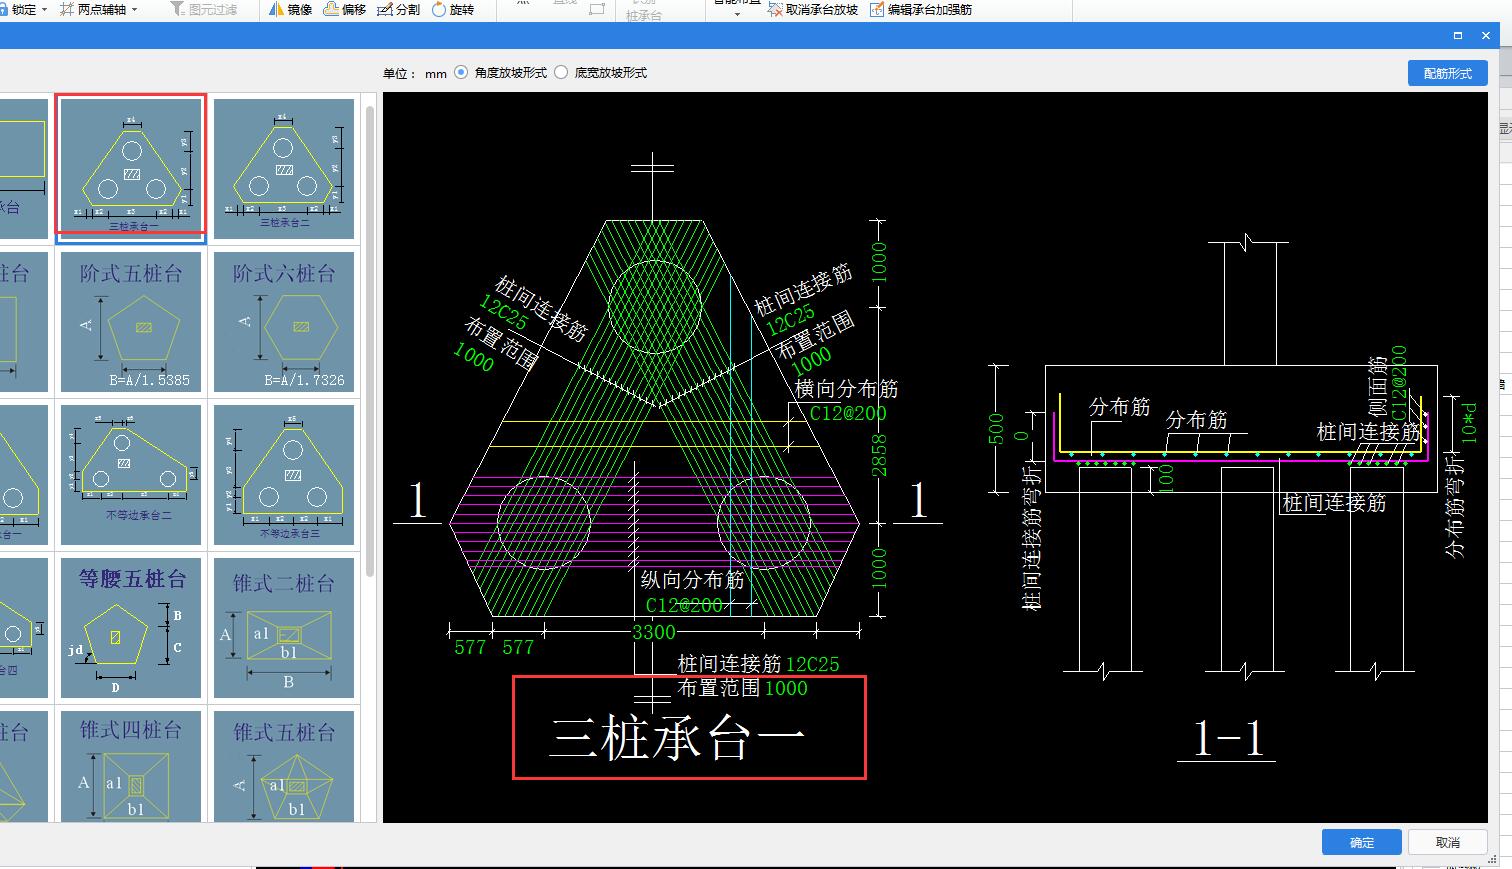Screen dimensions: 1512x869
Task: Choose the 等腰五桩台 template
Action: coord(131,627)
